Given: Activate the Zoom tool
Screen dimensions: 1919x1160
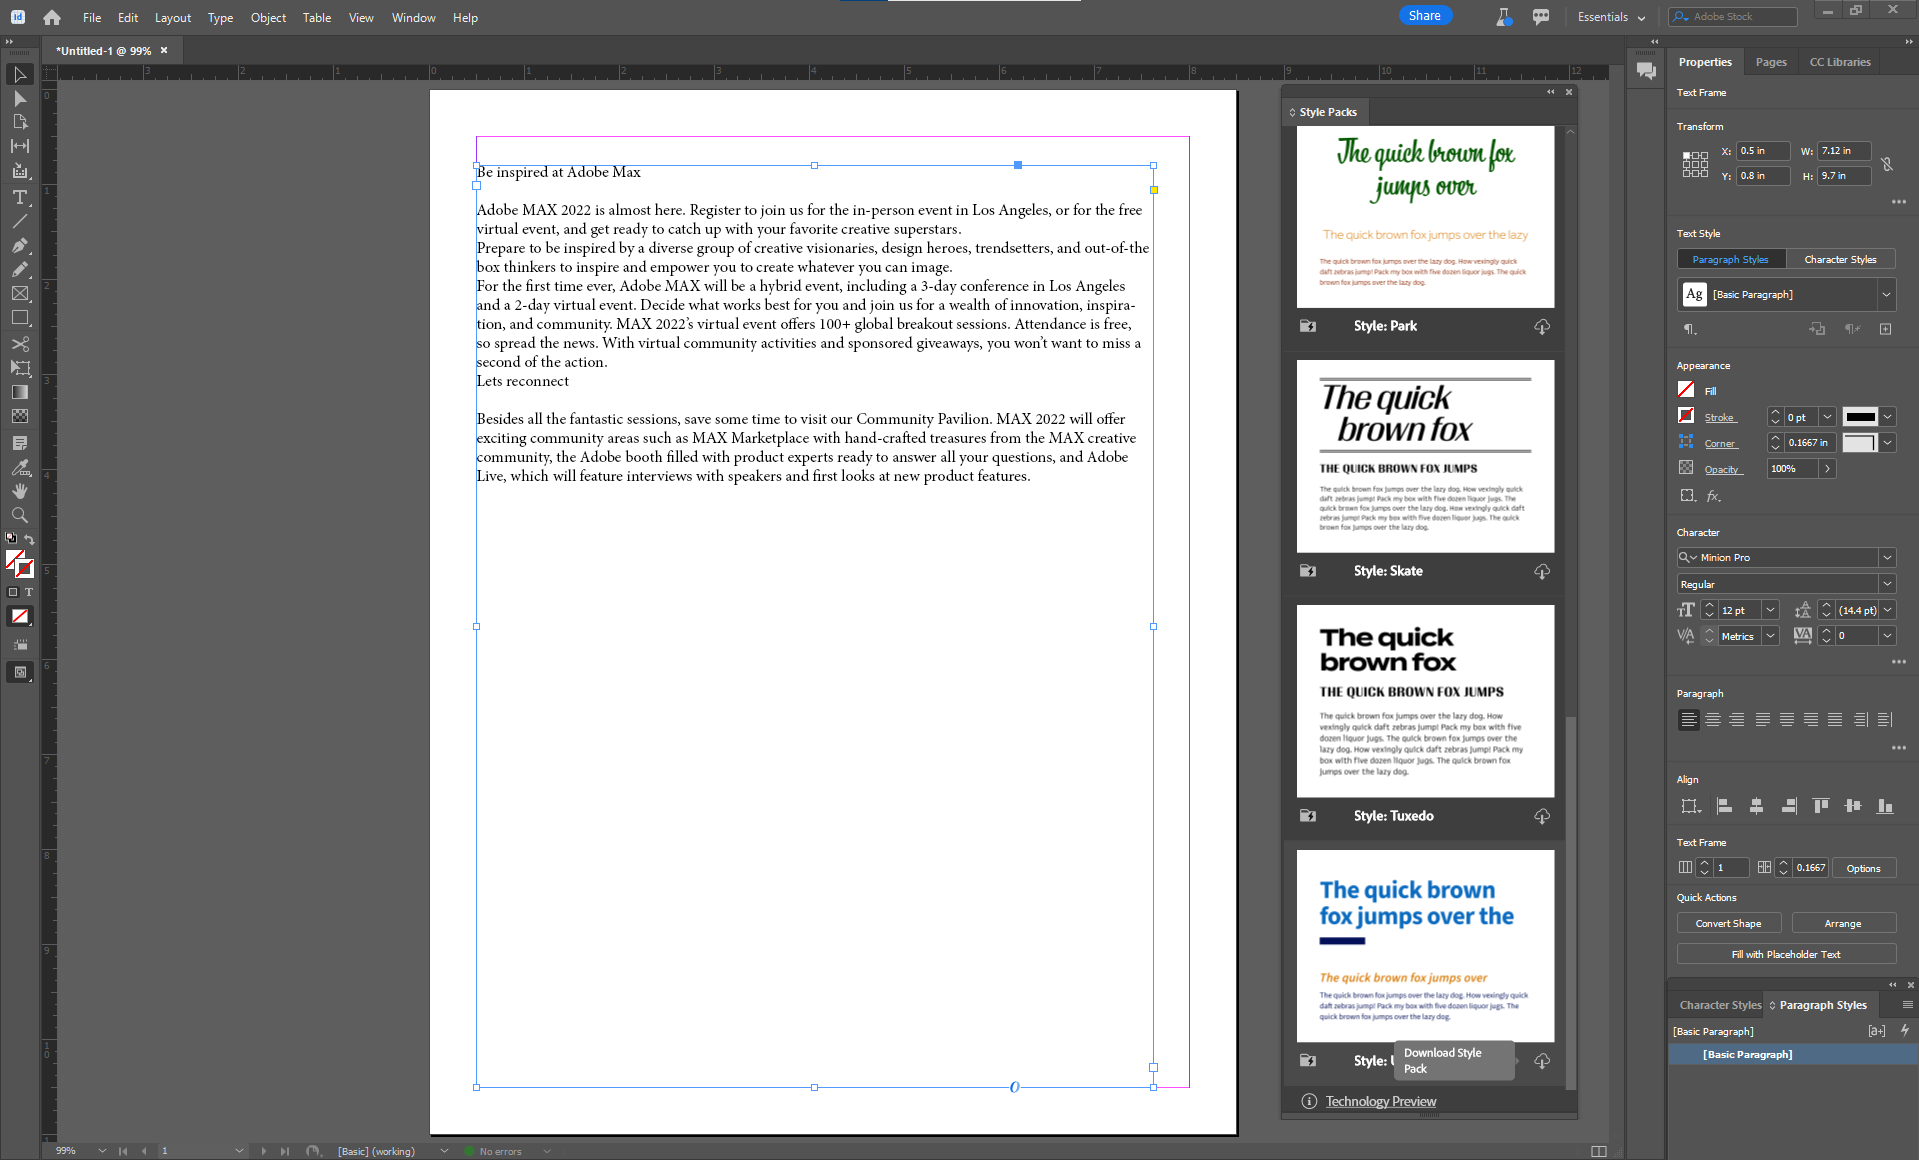Looking at the screenshot, I should [x=20, y=515].
